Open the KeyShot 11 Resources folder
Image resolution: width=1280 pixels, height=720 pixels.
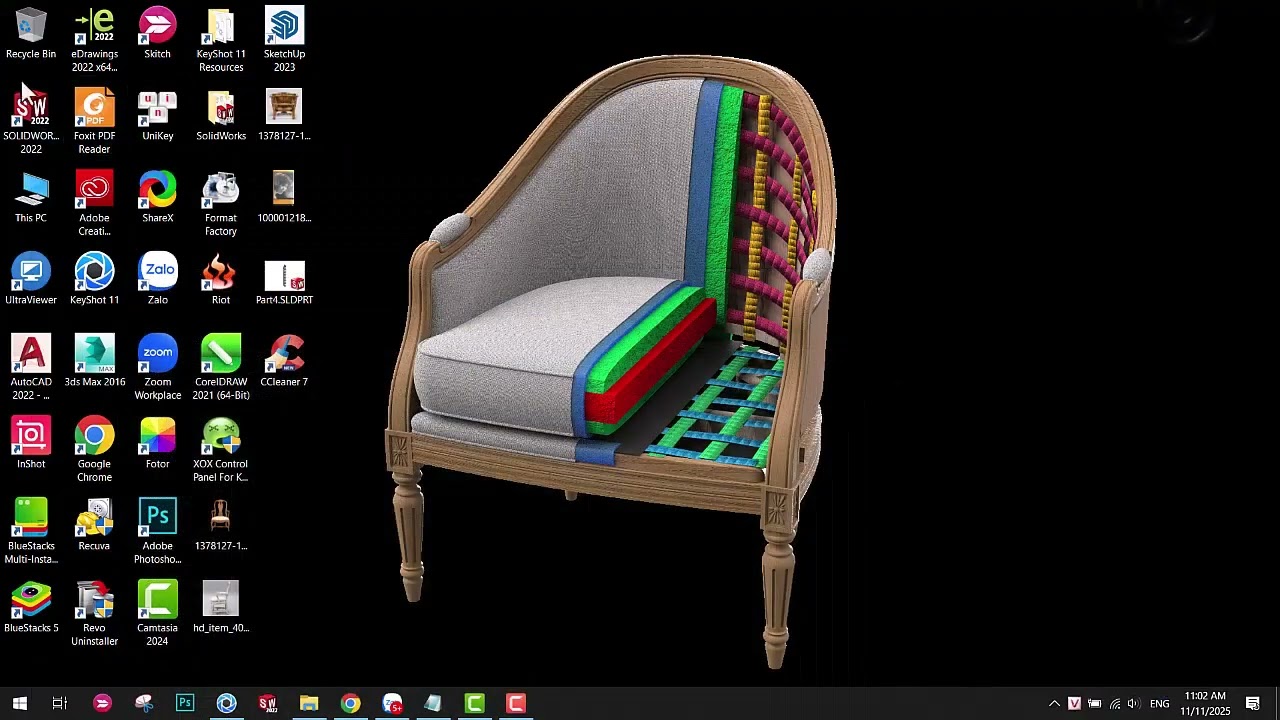[x=221, y=40]
